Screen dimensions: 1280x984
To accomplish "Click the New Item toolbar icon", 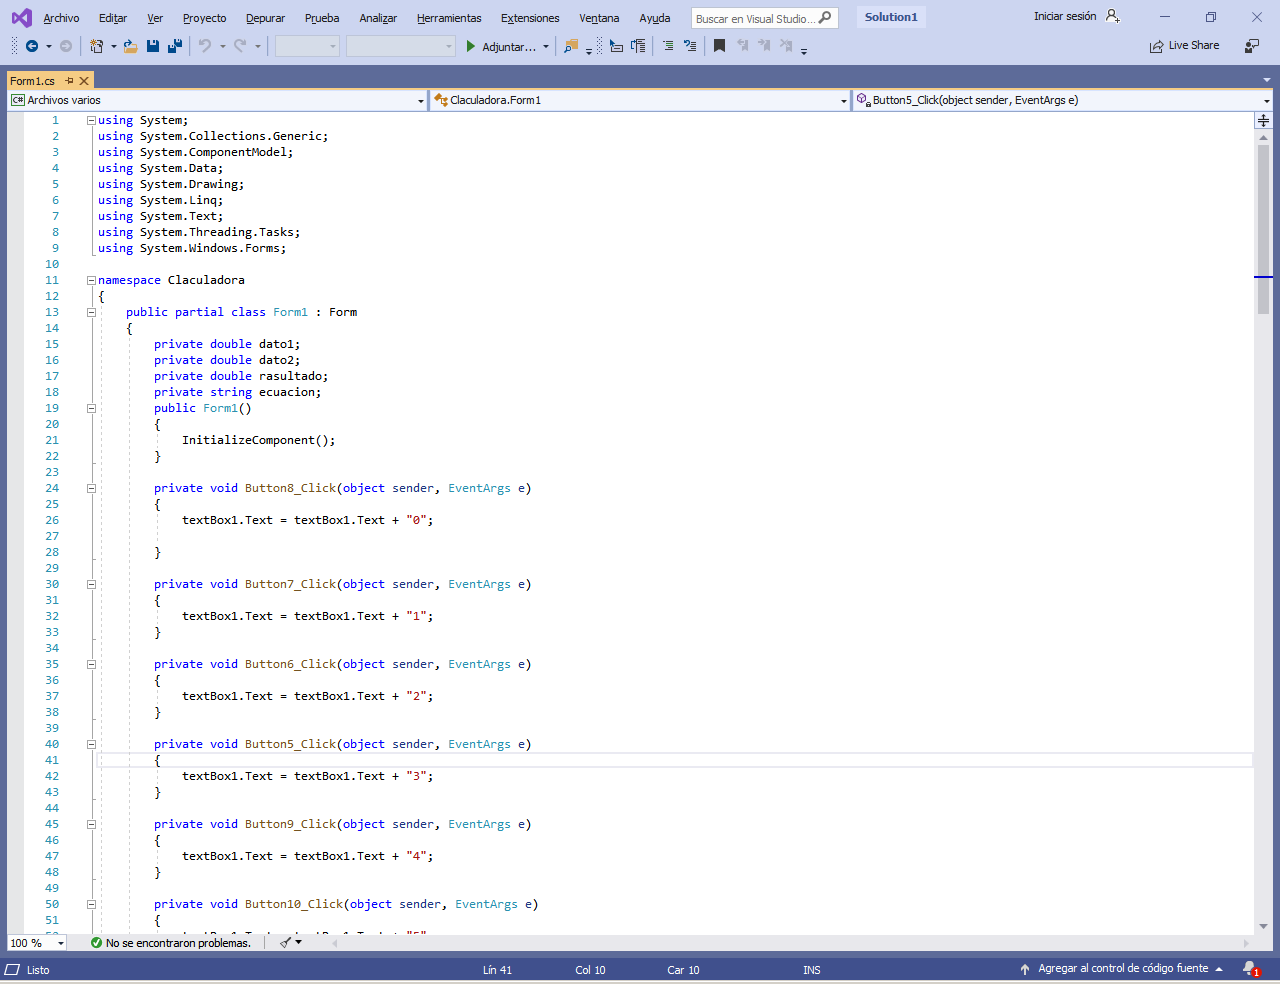I will point(96,46).
